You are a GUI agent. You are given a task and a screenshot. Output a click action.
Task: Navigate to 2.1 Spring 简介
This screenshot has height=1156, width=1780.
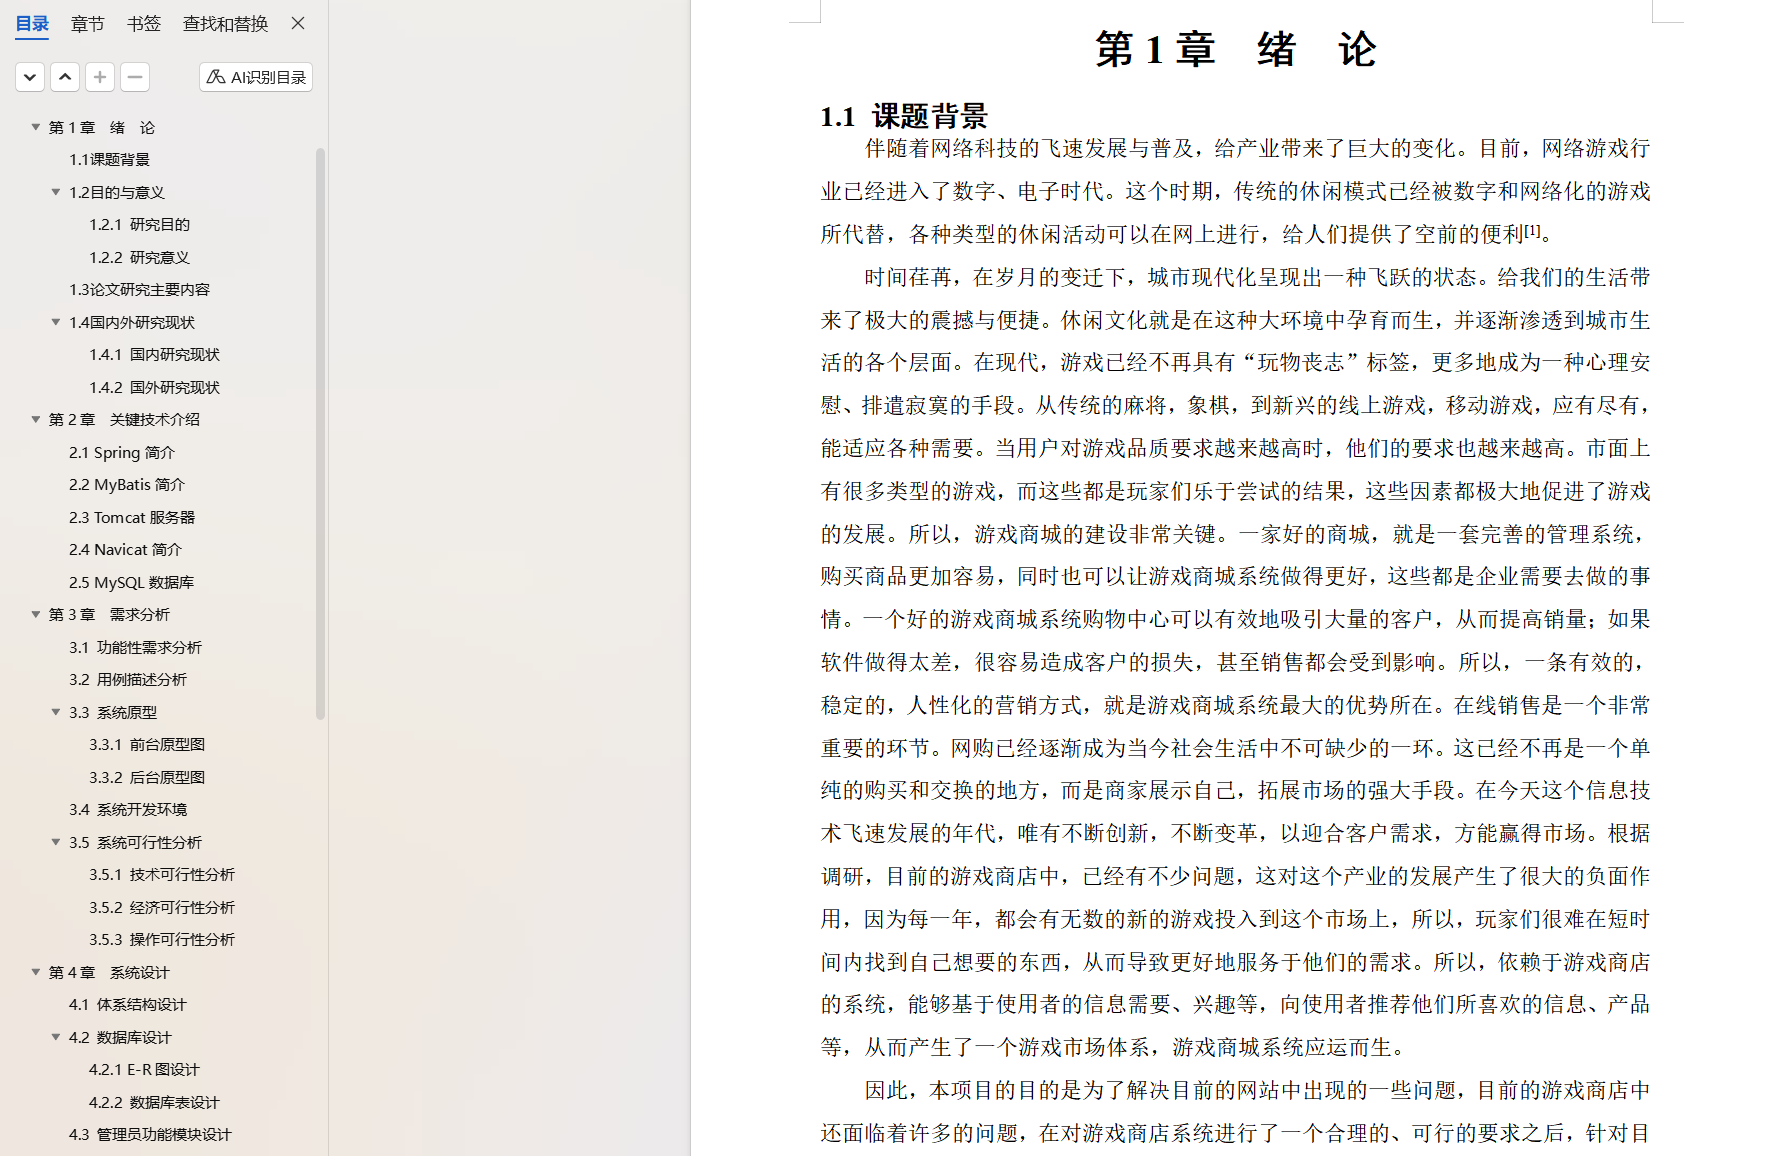click(121, 452)
